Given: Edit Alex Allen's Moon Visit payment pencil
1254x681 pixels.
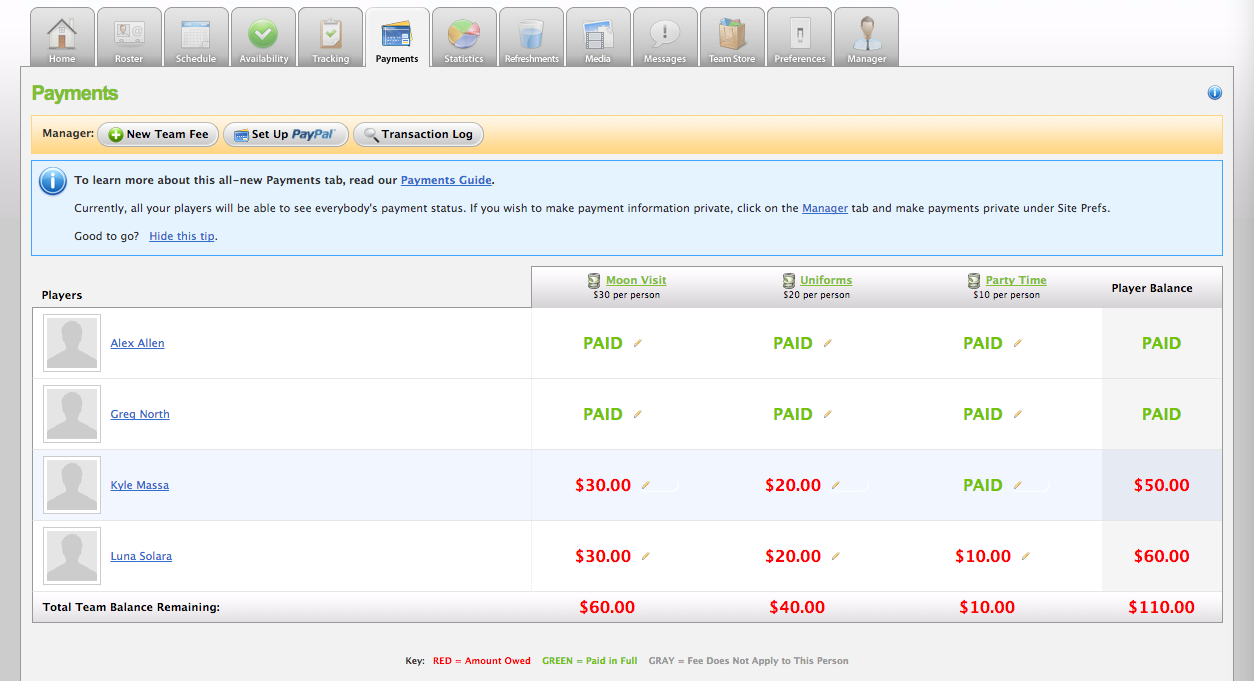Looking at the screenshot, I should (638, 343).
